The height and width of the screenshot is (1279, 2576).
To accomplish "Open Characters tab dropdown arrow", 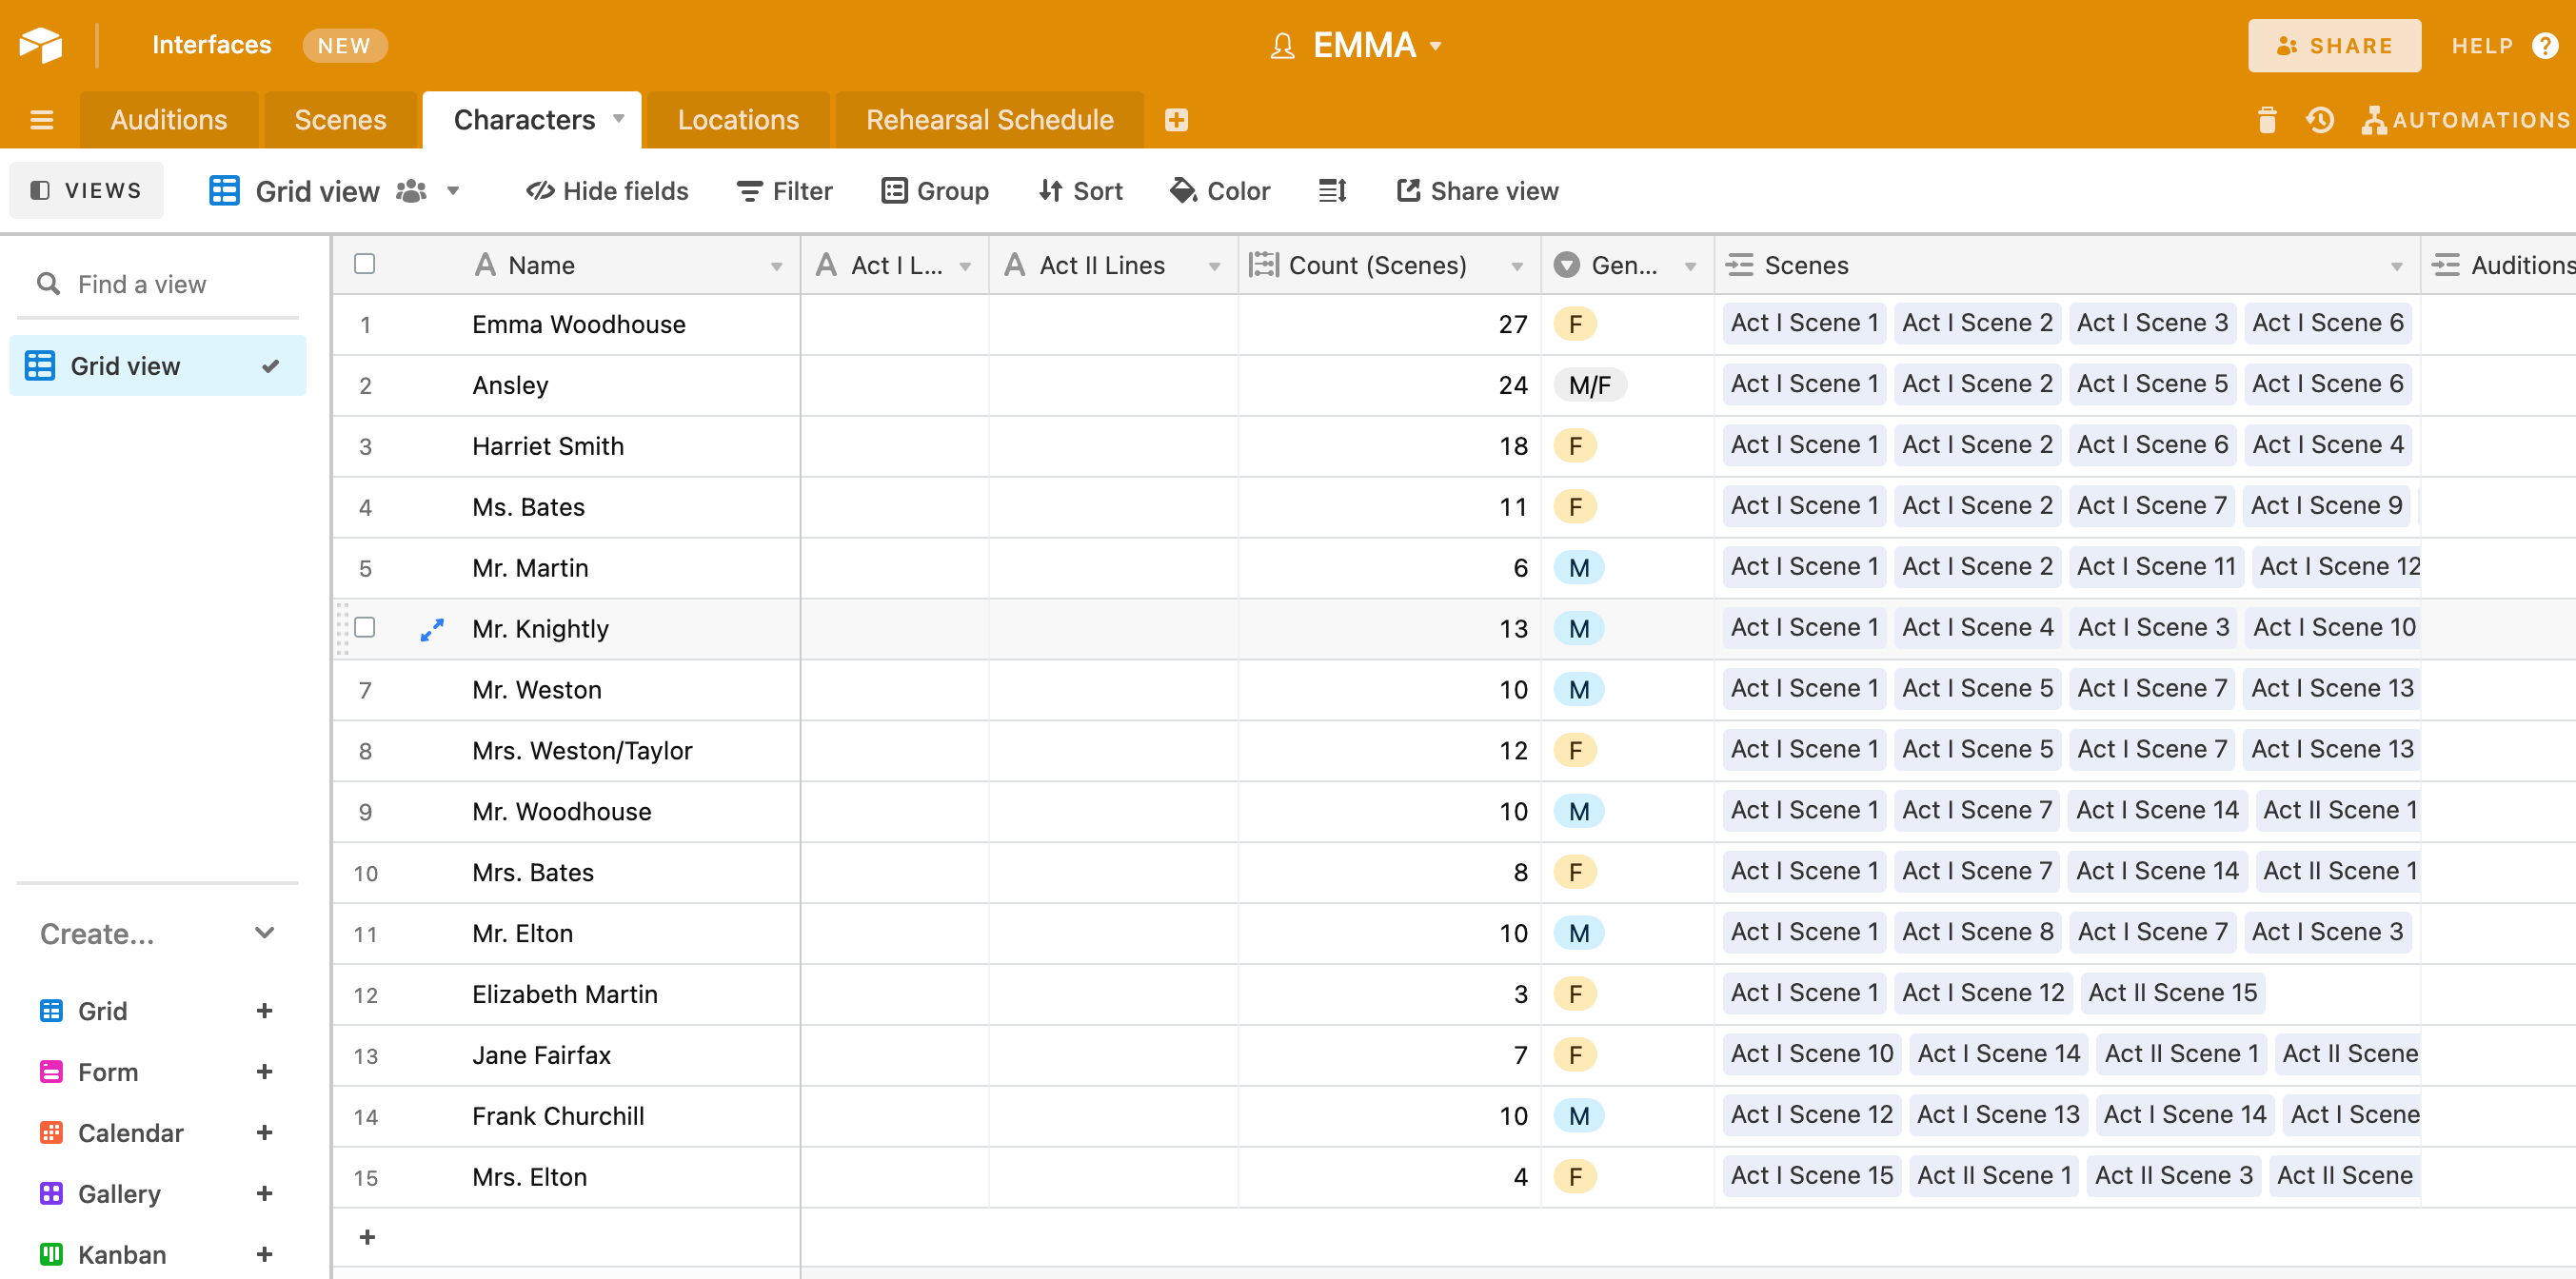I will coord(619,118).
